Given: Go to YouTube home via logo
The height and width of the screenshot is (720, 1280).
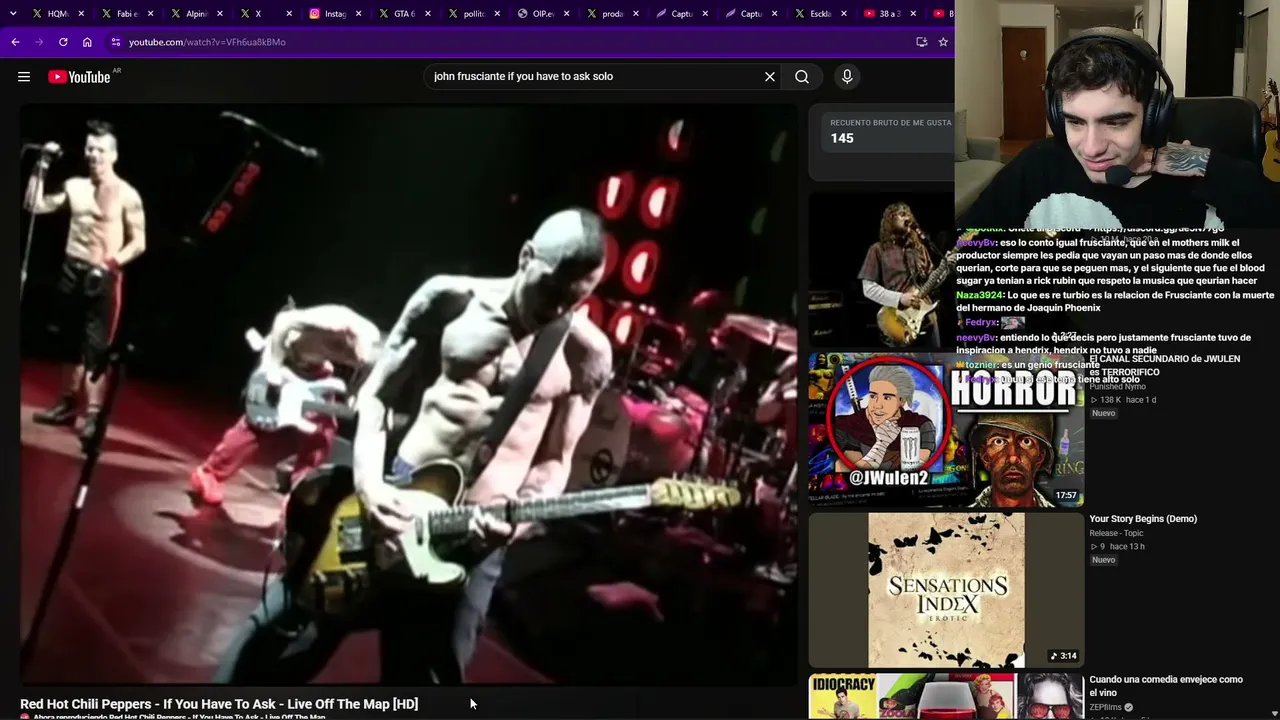Looking at the screenshot, I should pos(79,77).
